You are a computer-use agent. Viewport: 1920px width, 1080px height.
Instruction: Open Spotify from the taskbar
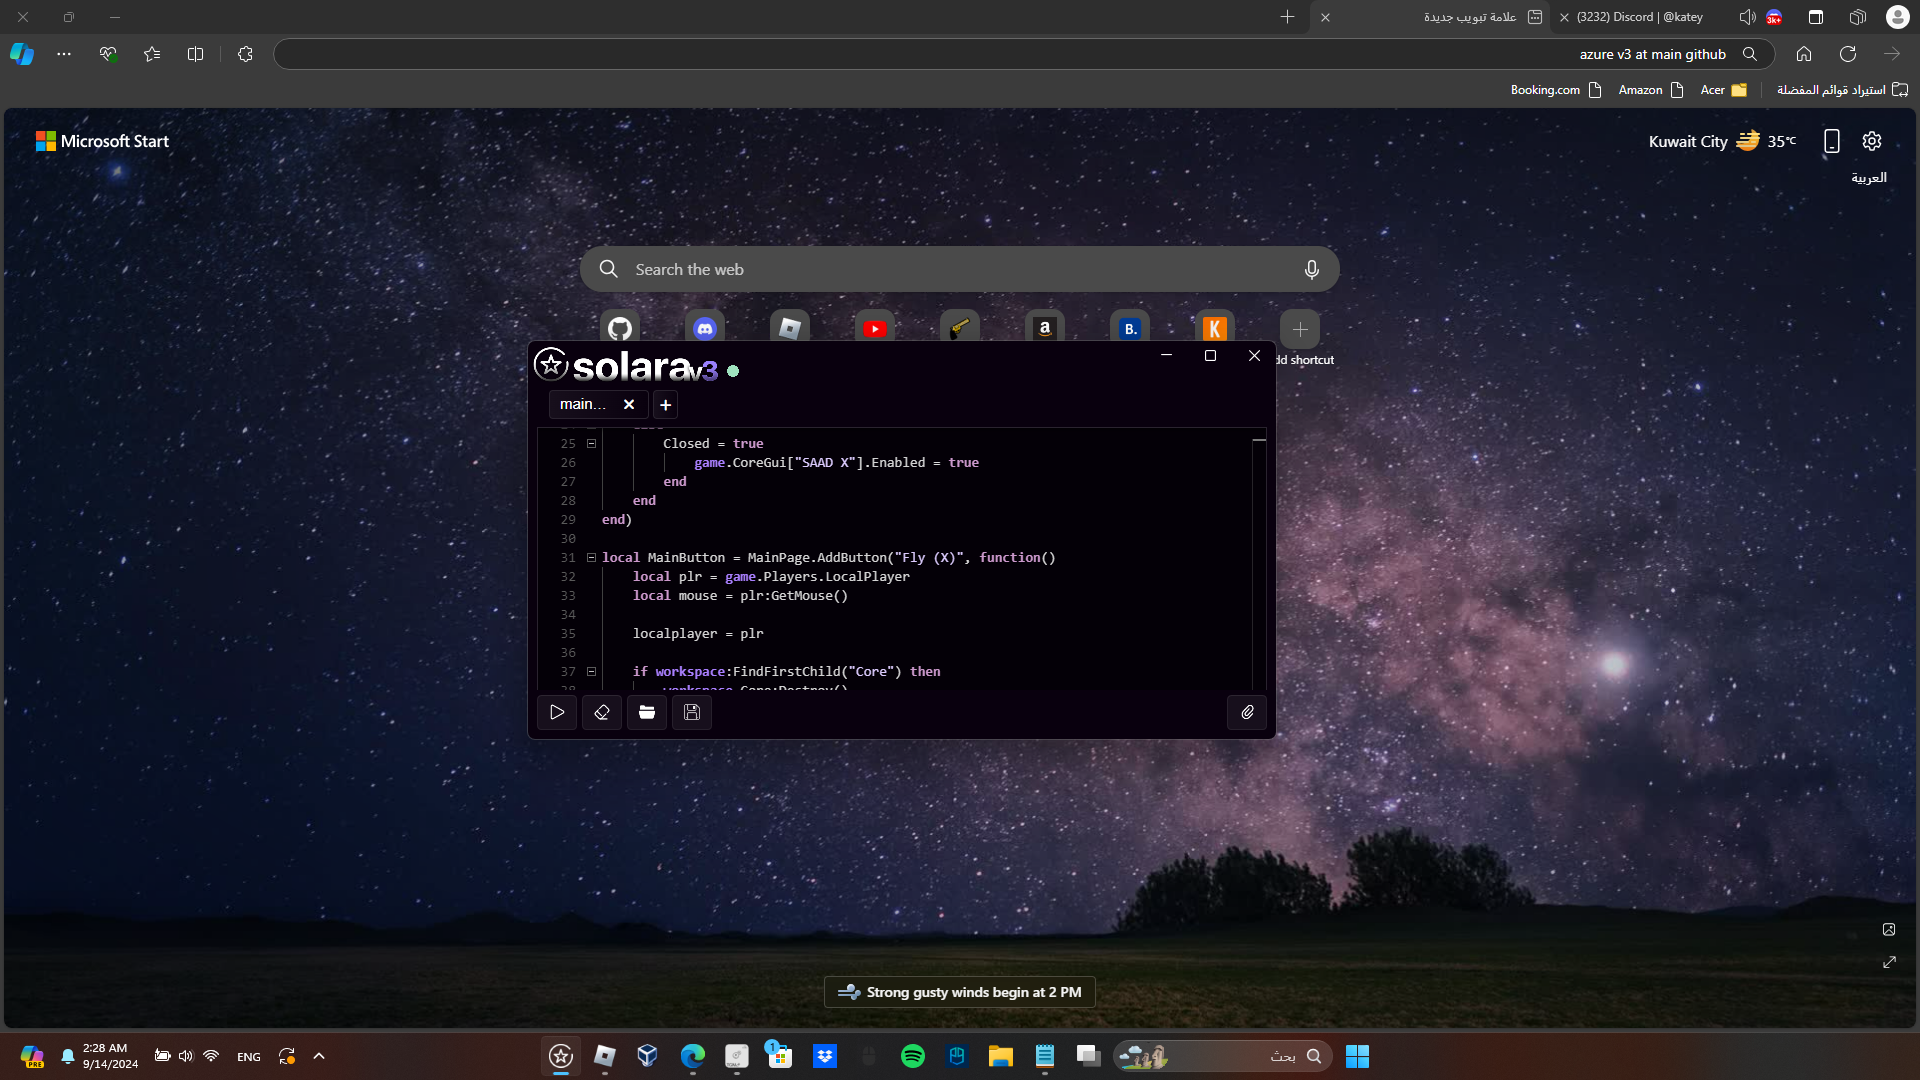click(913, 1056)
